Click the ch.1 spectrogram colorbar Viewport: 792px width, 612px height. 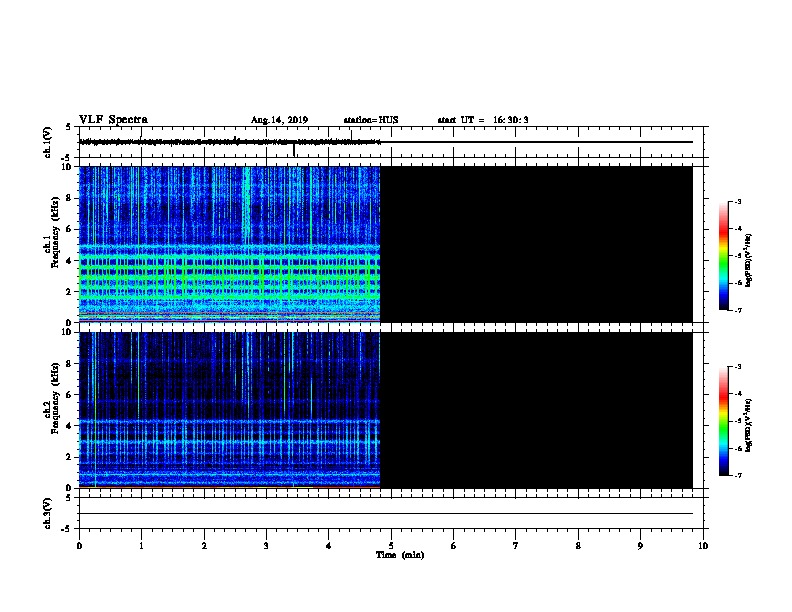[x=724, y=256]
